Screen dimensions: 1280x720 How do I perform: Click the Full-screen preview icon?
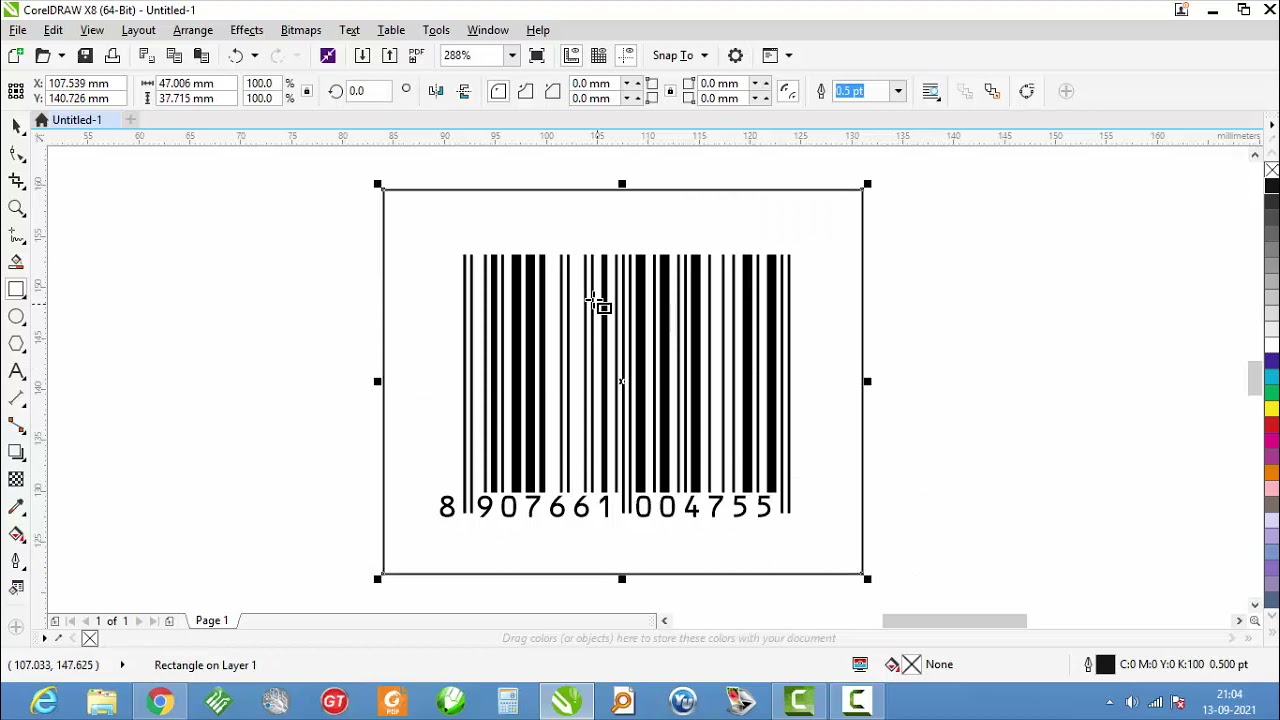tap(537, 55)
